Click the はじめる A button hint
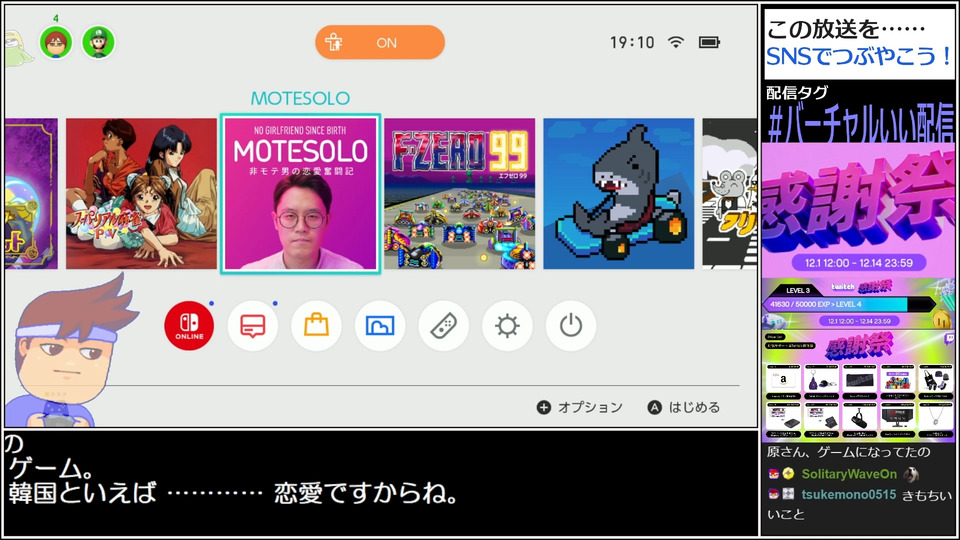 (684, 407)
